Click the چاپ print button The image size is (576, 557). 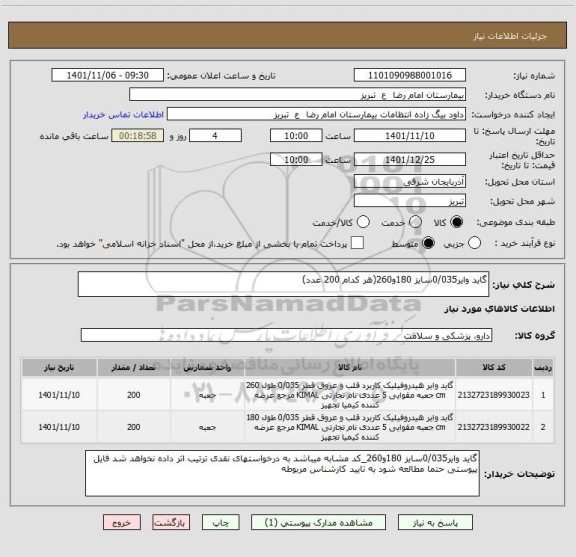coord(221,522)
